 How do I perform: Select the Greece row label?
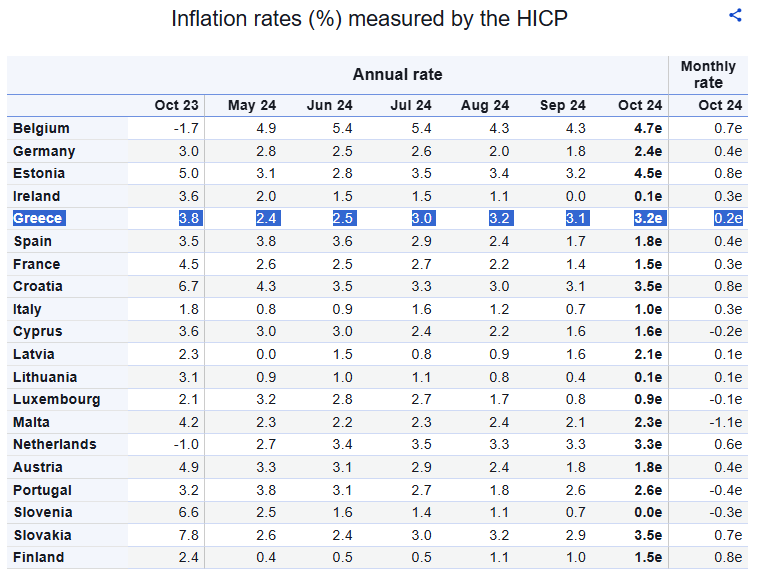click(37, 219)
